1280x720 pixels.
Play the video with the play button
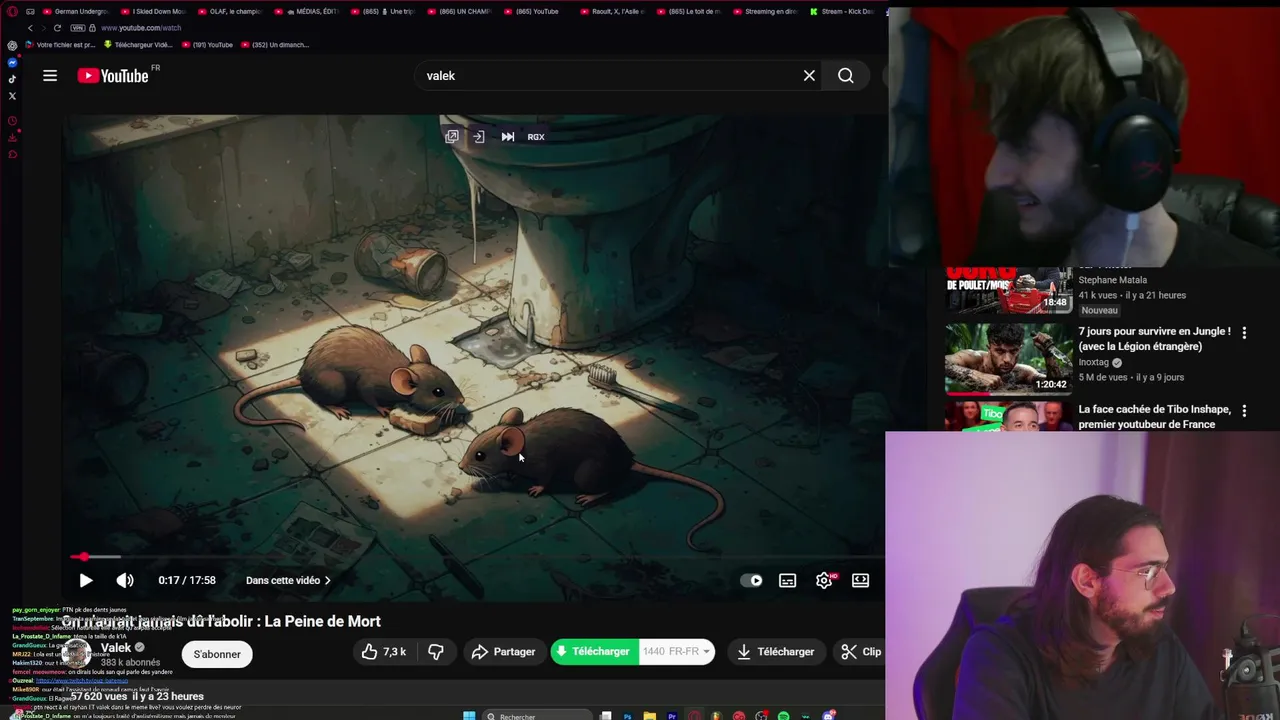coord(86,580)
